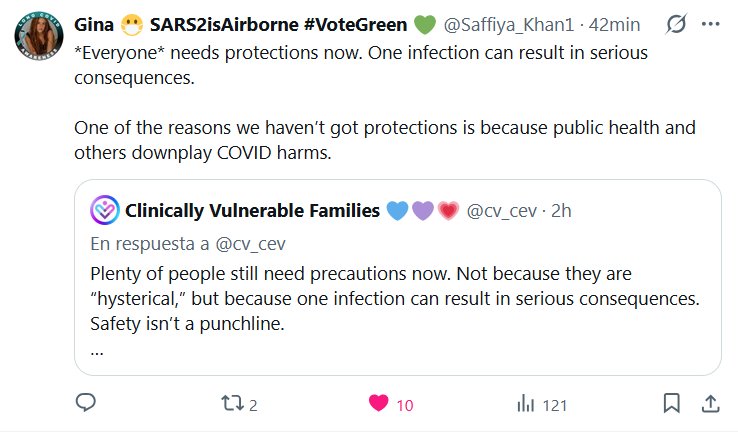Screen dimensions: 738x432
Task: Unlike the post via the pink heart
Action: tap(379, 403)
